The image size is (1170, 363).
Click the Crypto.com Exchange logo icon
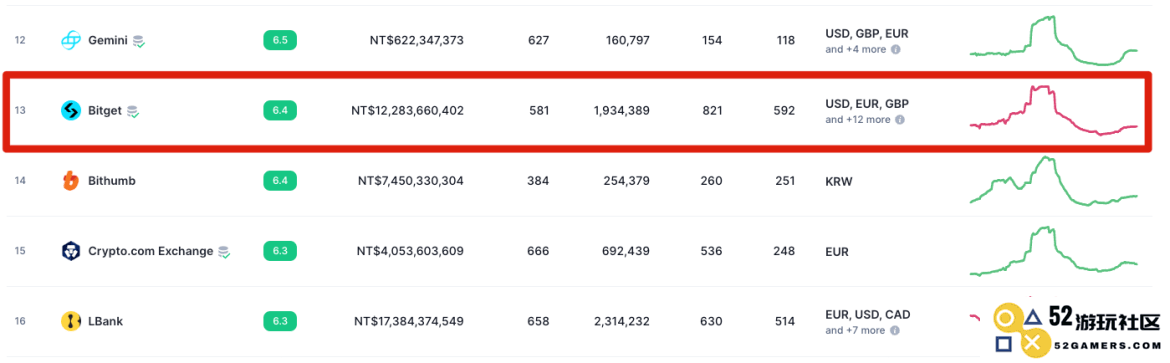71,251
